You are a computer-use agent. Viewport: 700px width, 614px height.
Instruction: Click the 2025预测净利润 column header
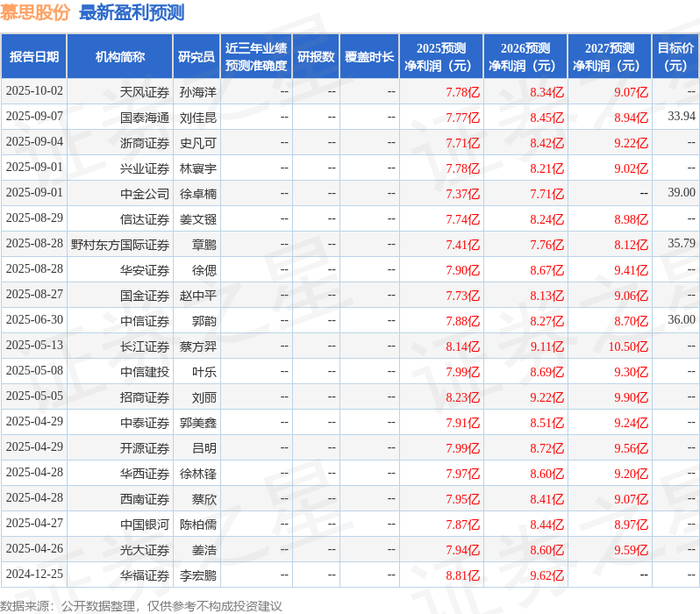pos(441,57)
